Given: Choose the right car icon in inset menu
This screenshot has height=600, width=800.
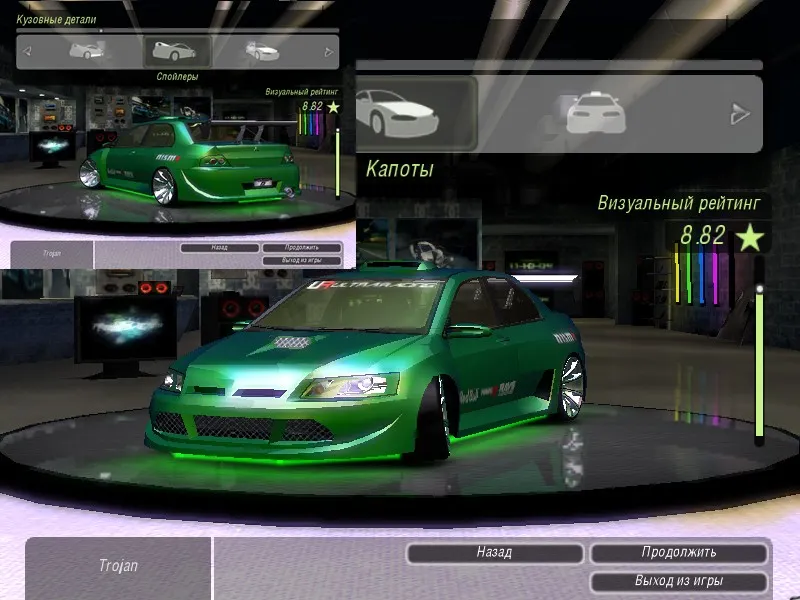Looking at the screenshot, I should click(262, 51).
